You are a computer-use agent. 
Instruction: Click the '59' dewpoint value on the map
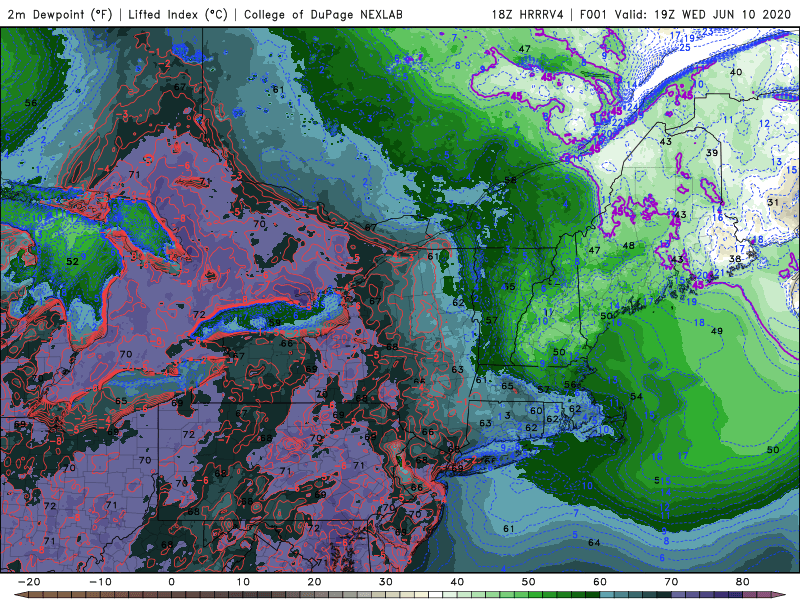pyautogui.click(x=274, y=322)
